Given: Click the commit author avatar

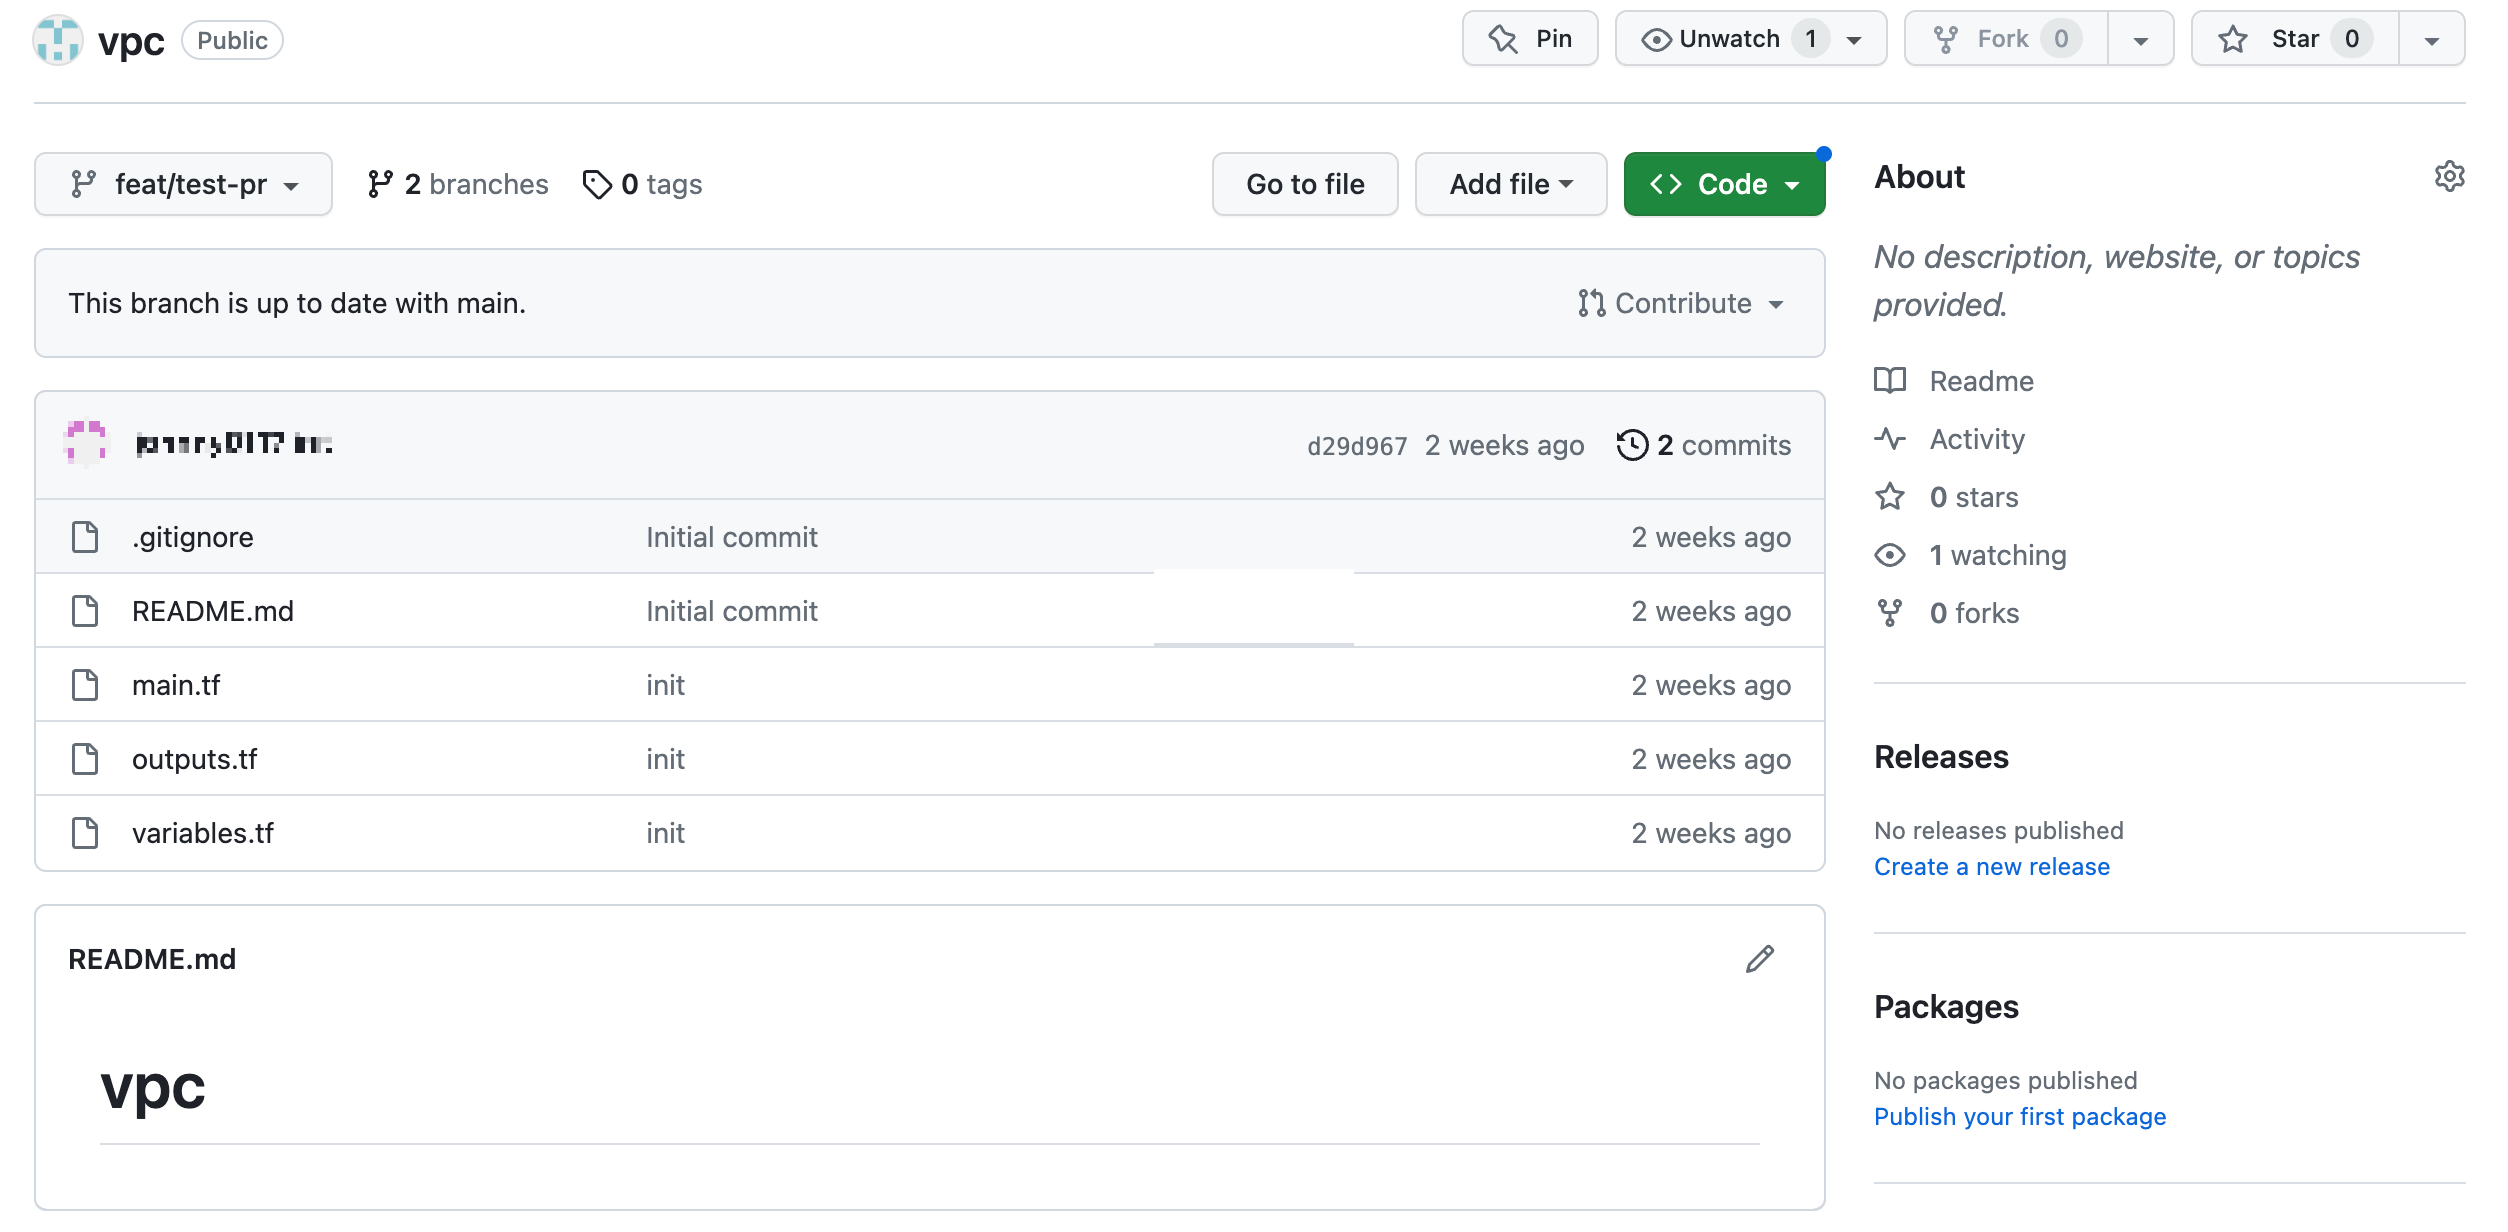Looking at the screenshot, I should pos(85,443).
